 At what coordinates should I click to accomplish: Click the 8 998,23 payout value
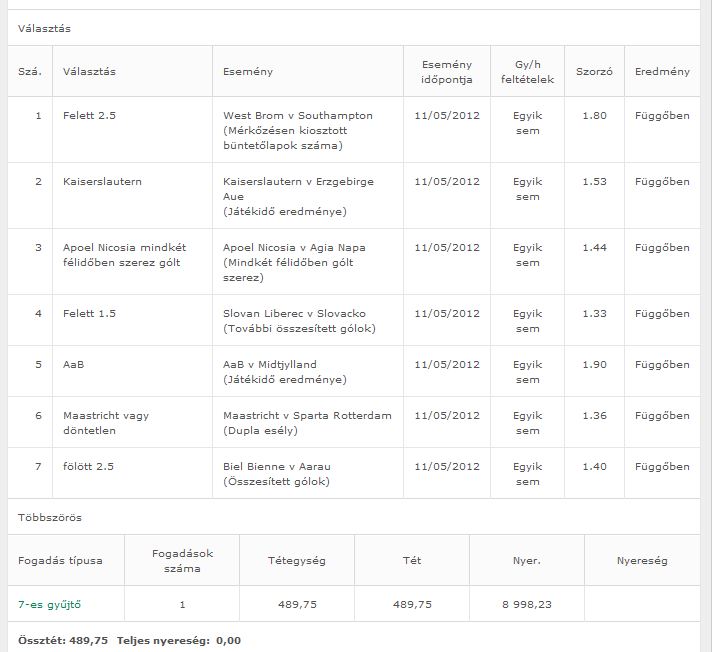[x=526, y=604]
